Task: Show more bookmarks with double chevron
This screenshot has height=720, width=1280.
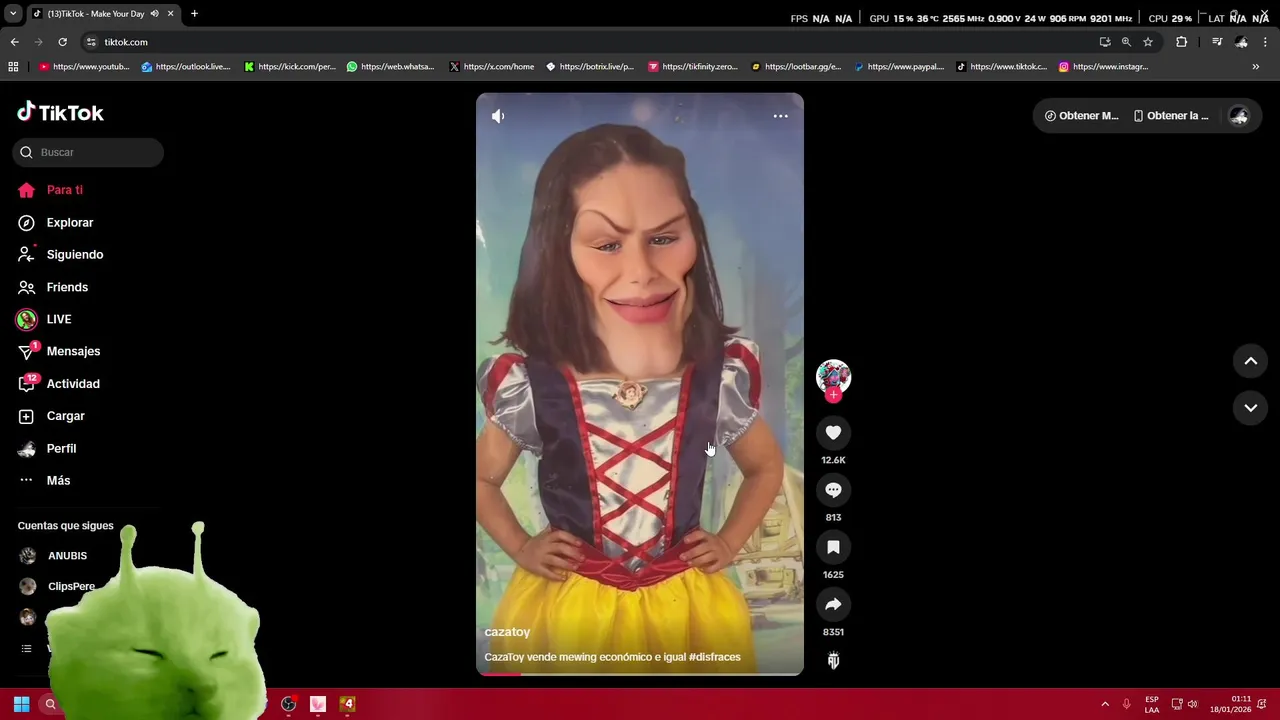Action: 1256,67
